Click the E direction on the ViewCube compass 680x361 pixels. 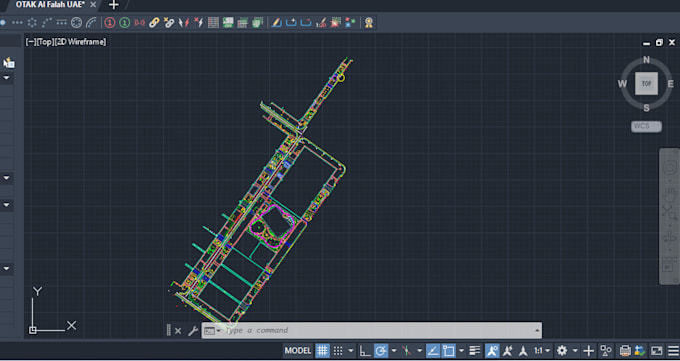tap(670, 84)
